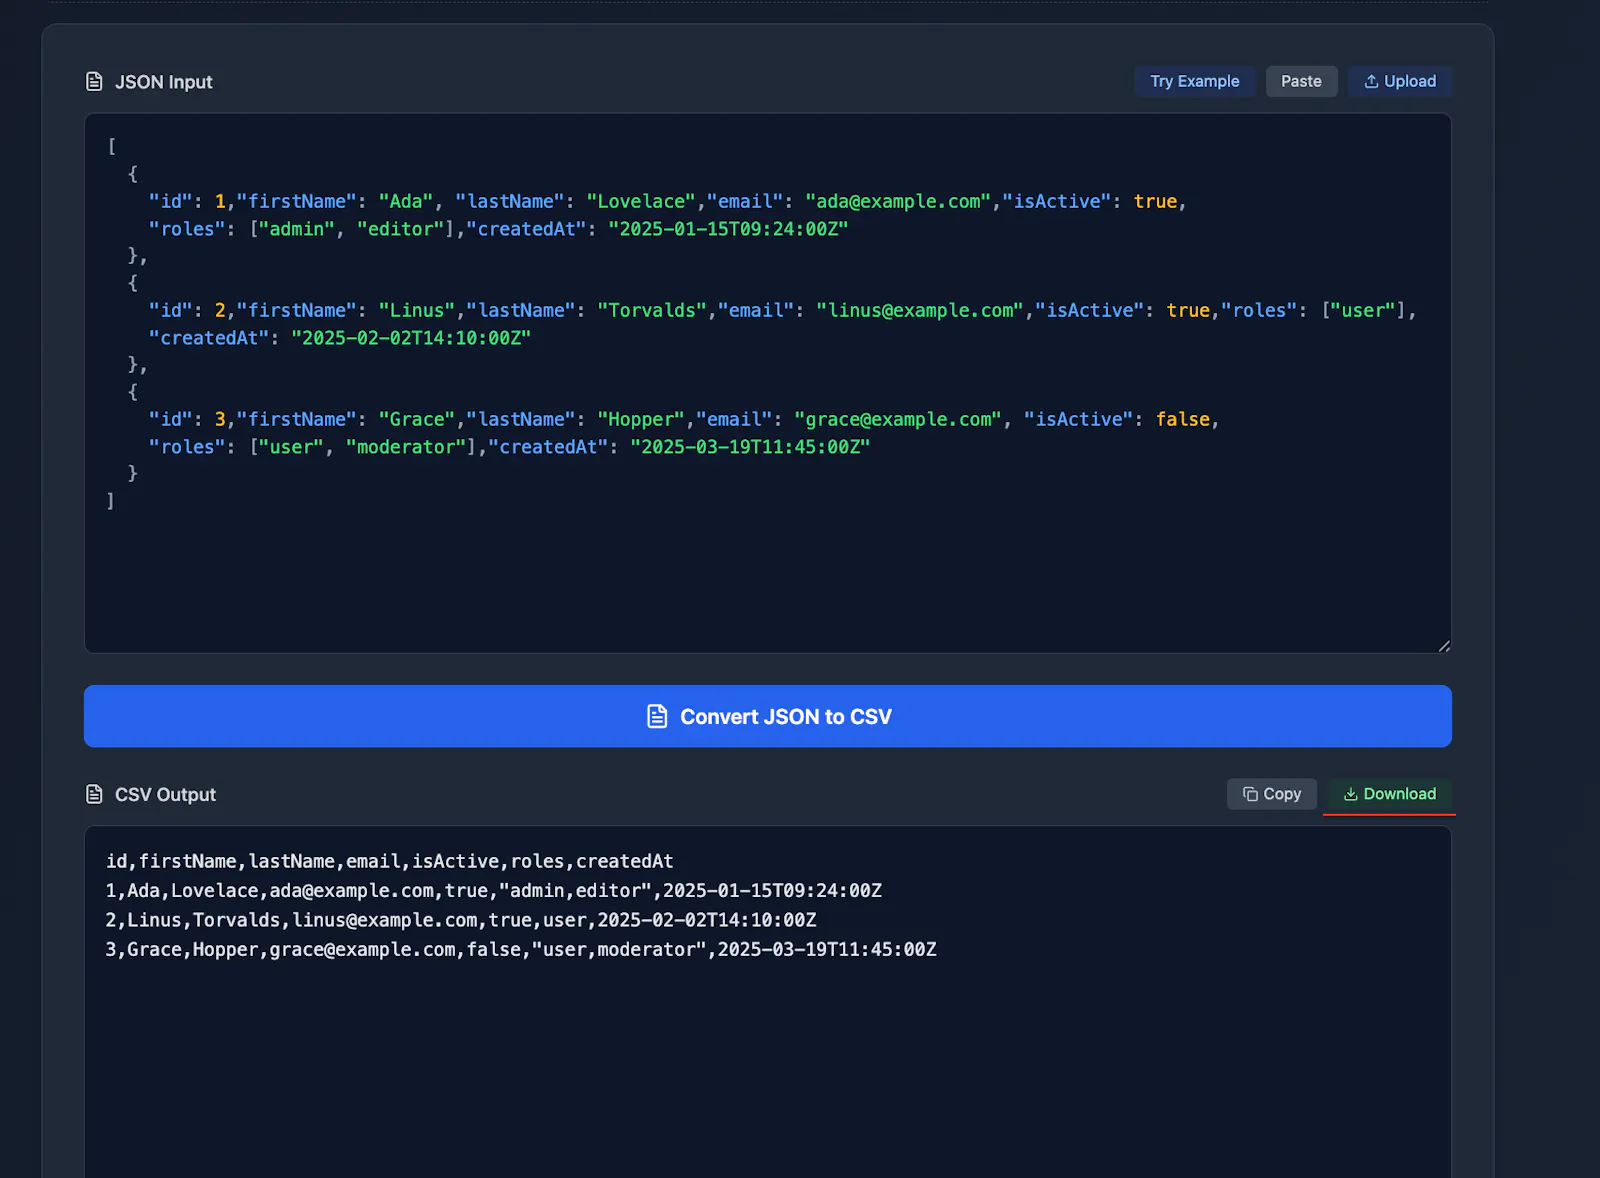This screenshot has width=1600, height=1178.
Task: Click the JSON input resize handle
Action: (x=1444, y=646)
